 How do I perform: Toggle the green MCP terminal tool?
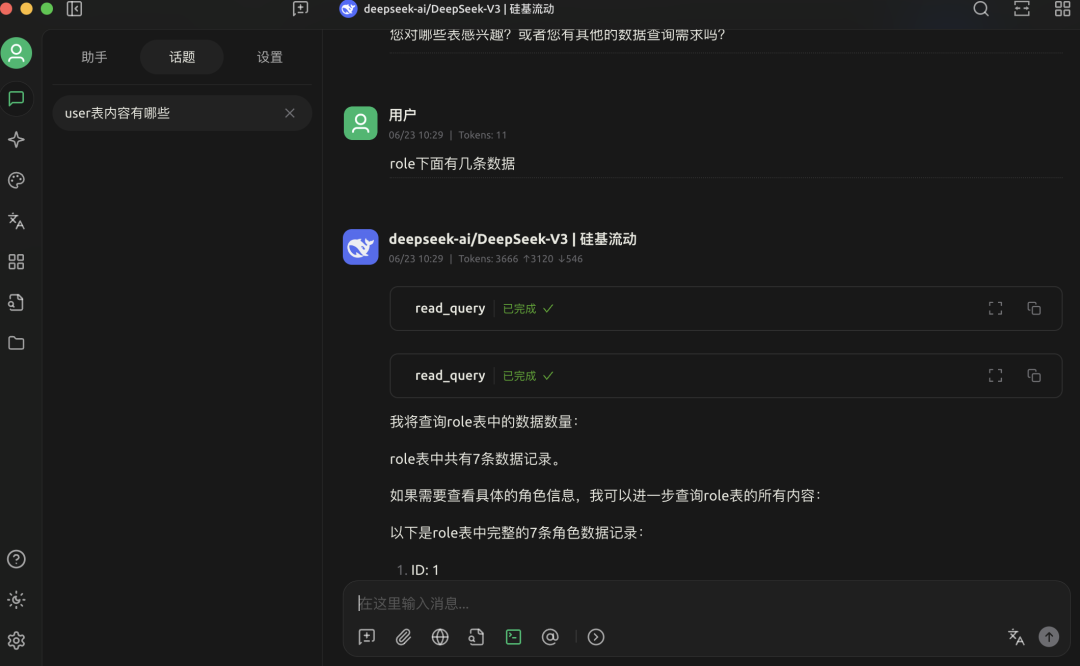513,637
